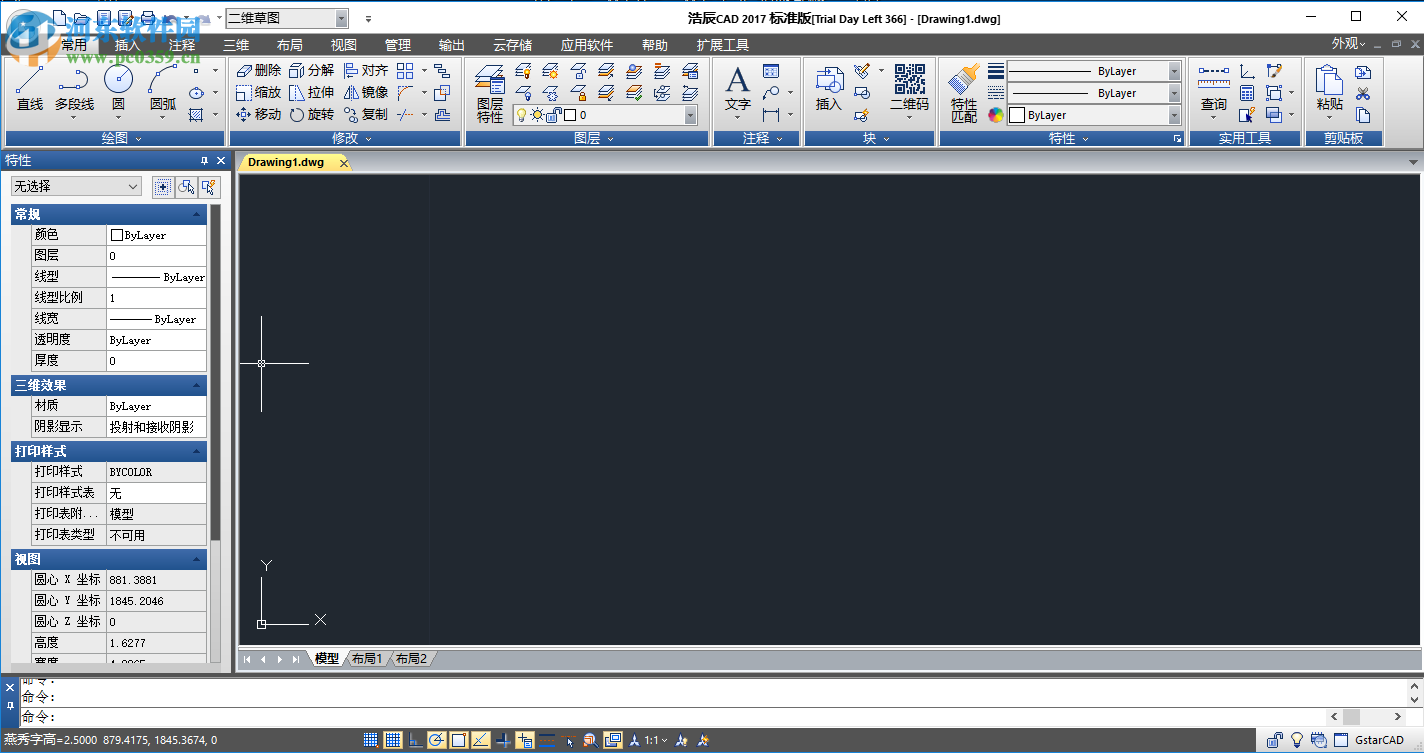Open the calculator in 实用工具 panel
Image resolution: width=1424 pixels, height=753 pixels.
1247,94
